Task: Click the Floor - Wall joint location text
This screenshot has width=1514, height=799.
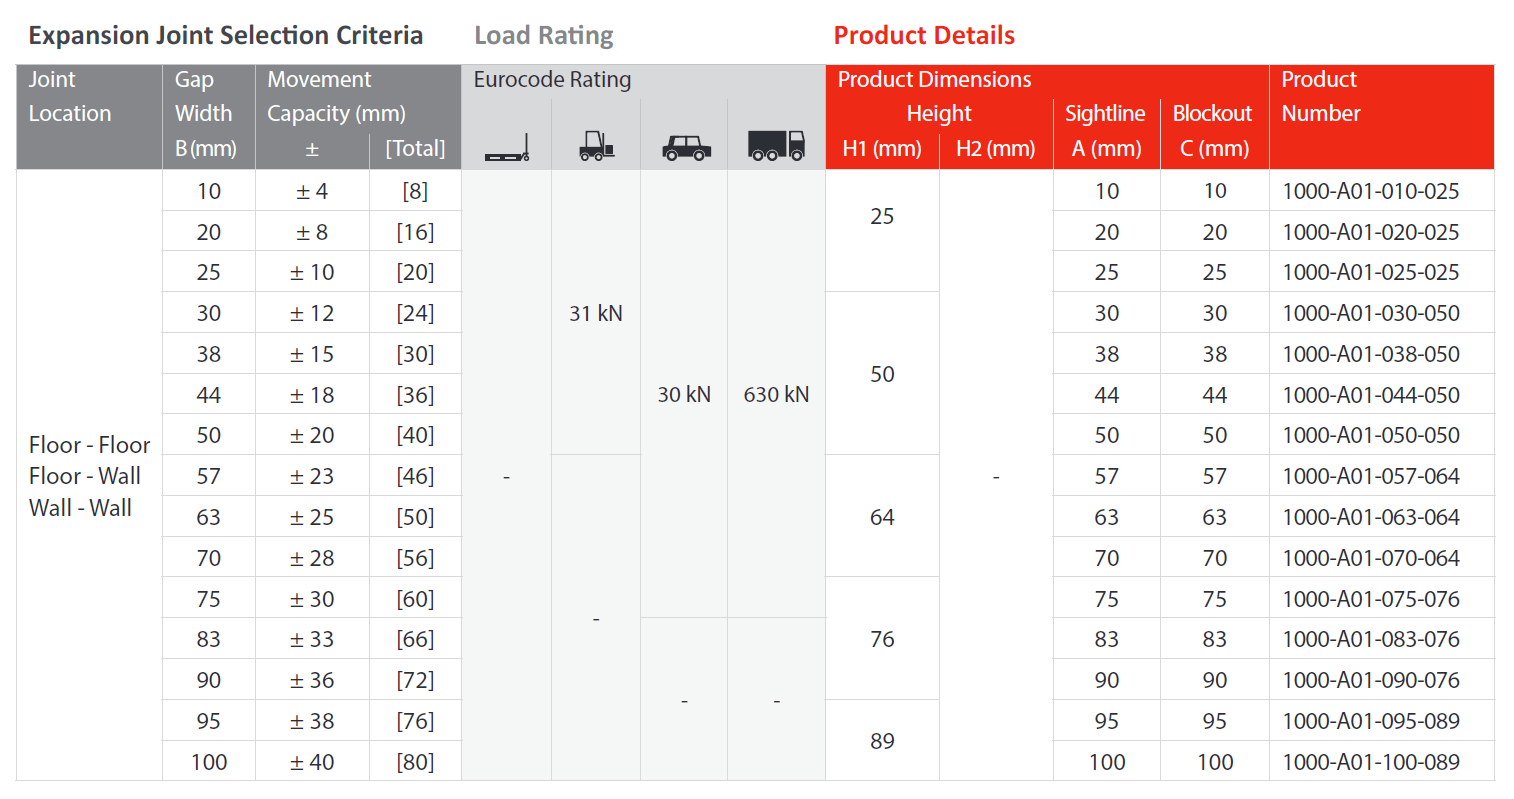Action: point(85,476)
